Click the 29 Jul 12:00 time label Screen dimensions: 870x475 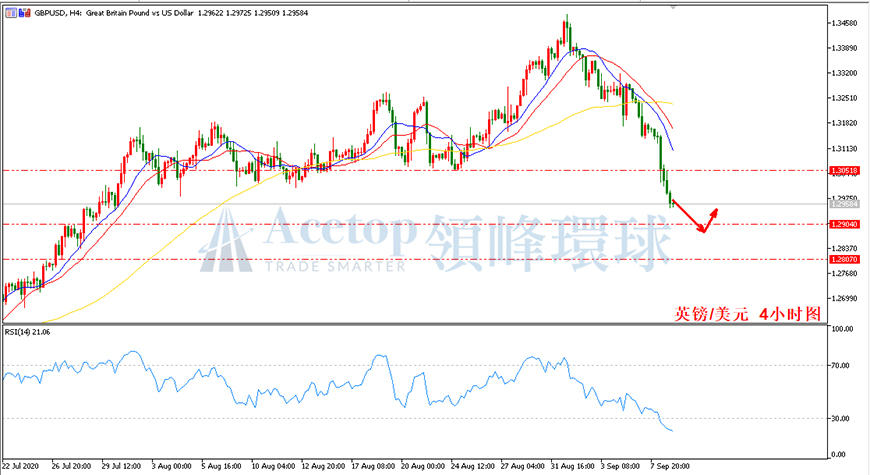point(121,466)
